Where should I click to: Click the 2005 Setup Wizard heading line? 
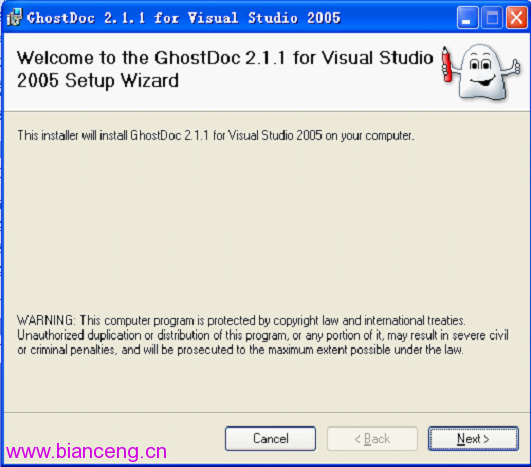[x=98, y=81]
